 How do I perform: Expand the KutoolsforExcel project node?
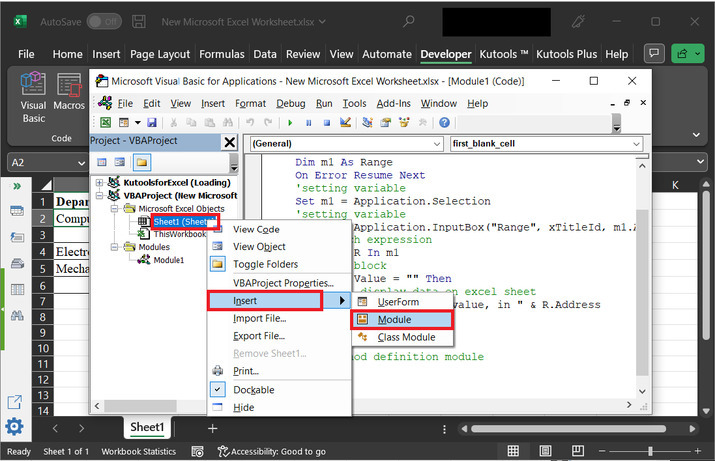tap(100, 183)
